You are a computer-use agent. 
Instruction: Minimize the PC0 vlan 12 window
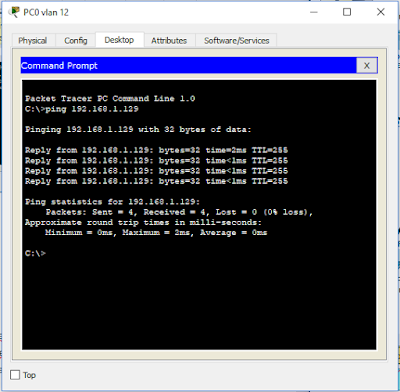pos(314,12)
